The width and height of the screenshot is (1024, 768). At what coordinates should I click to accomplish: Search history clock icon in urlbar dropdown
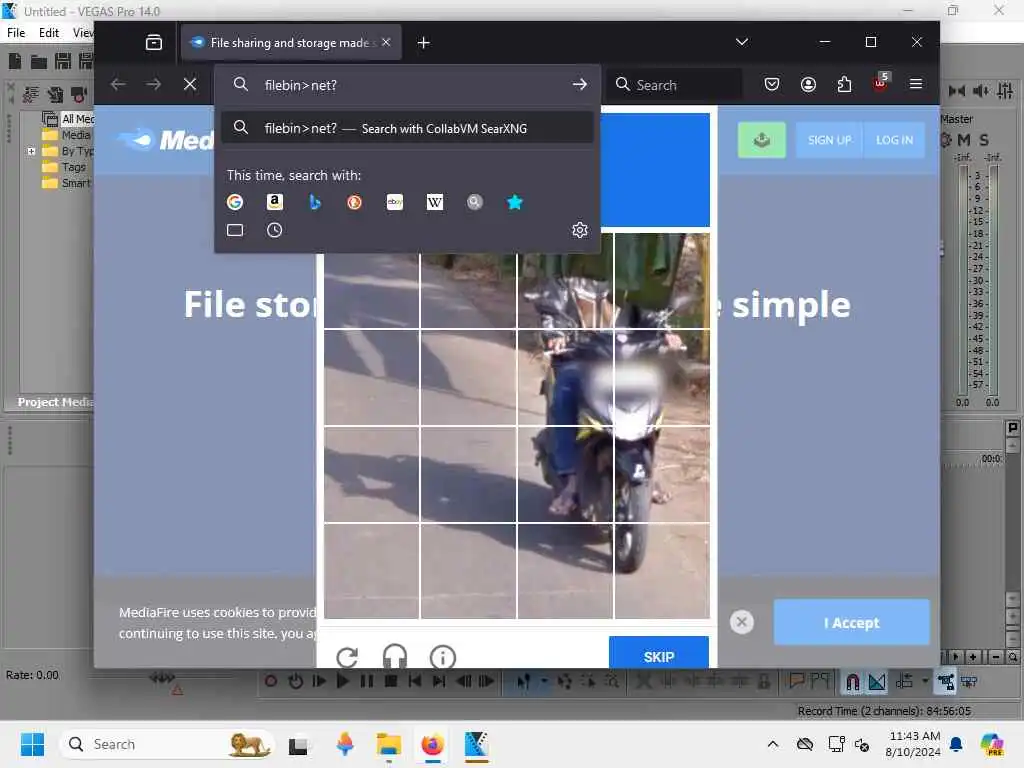click(x=274, y=230)
